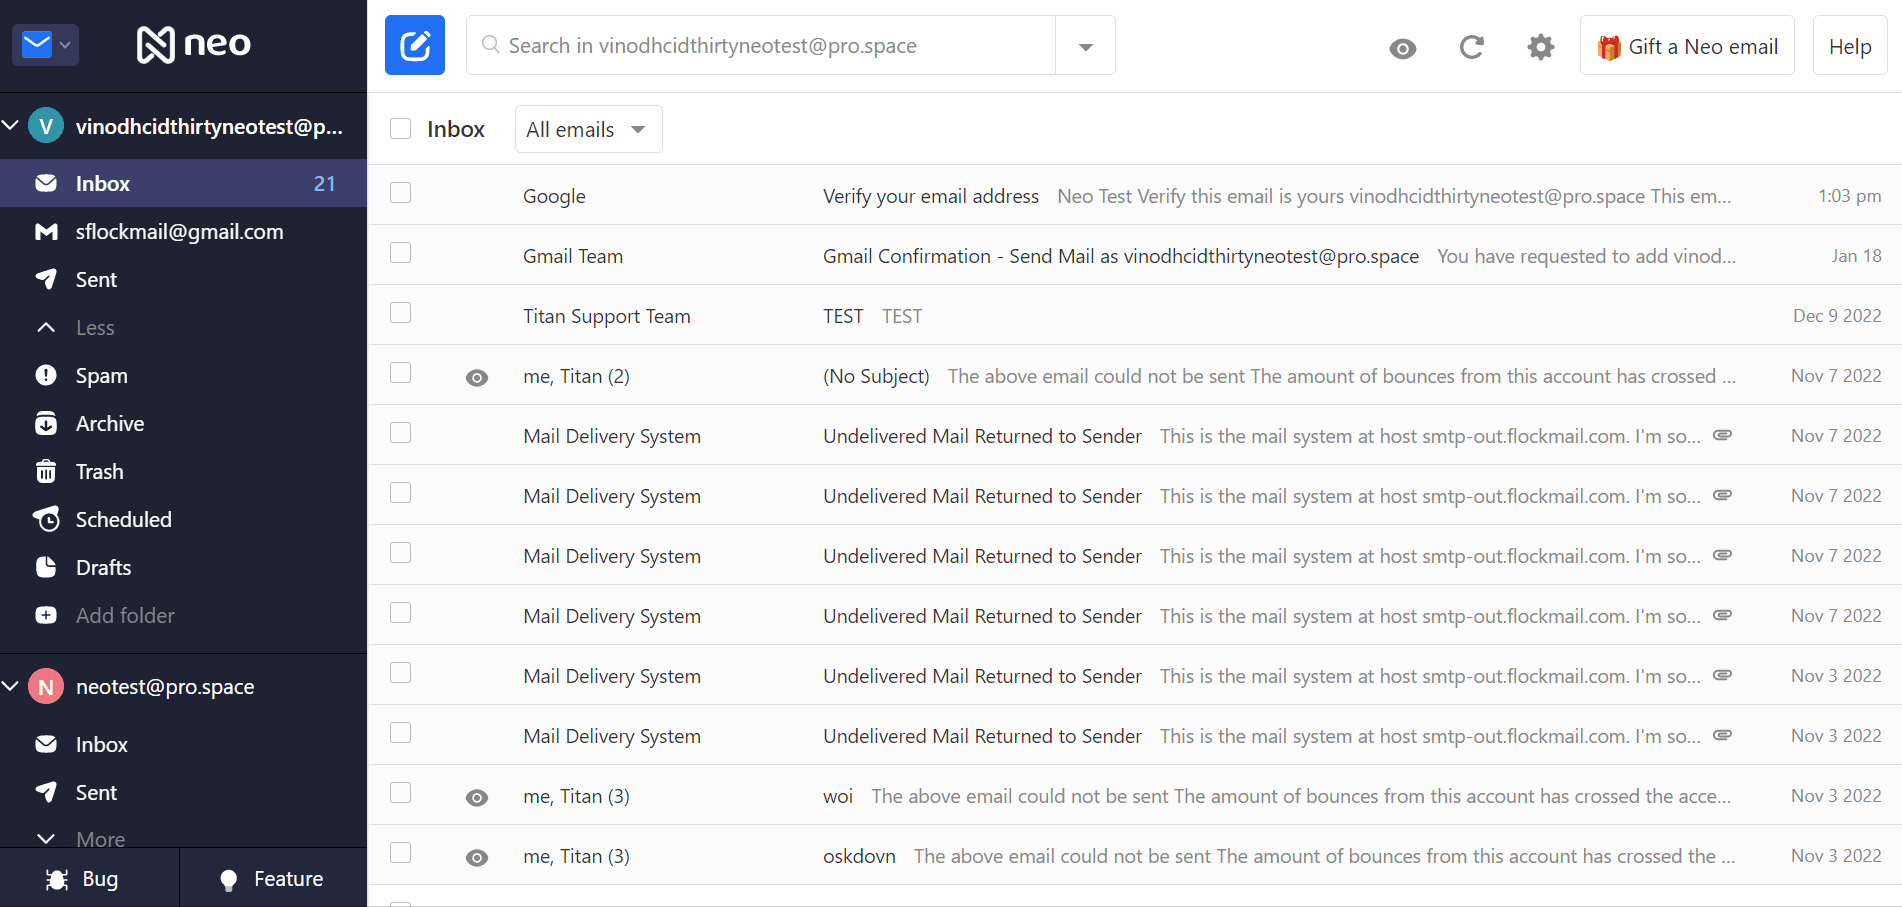Click the read receipts eye icon in top toolbar
Screen dimensions: 1902x907
tap(1403, 48)
